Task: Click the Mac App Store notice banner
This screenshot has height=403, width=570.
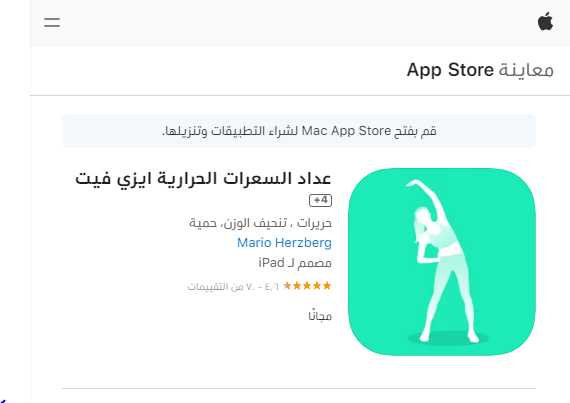Action: tap(299, 131)
